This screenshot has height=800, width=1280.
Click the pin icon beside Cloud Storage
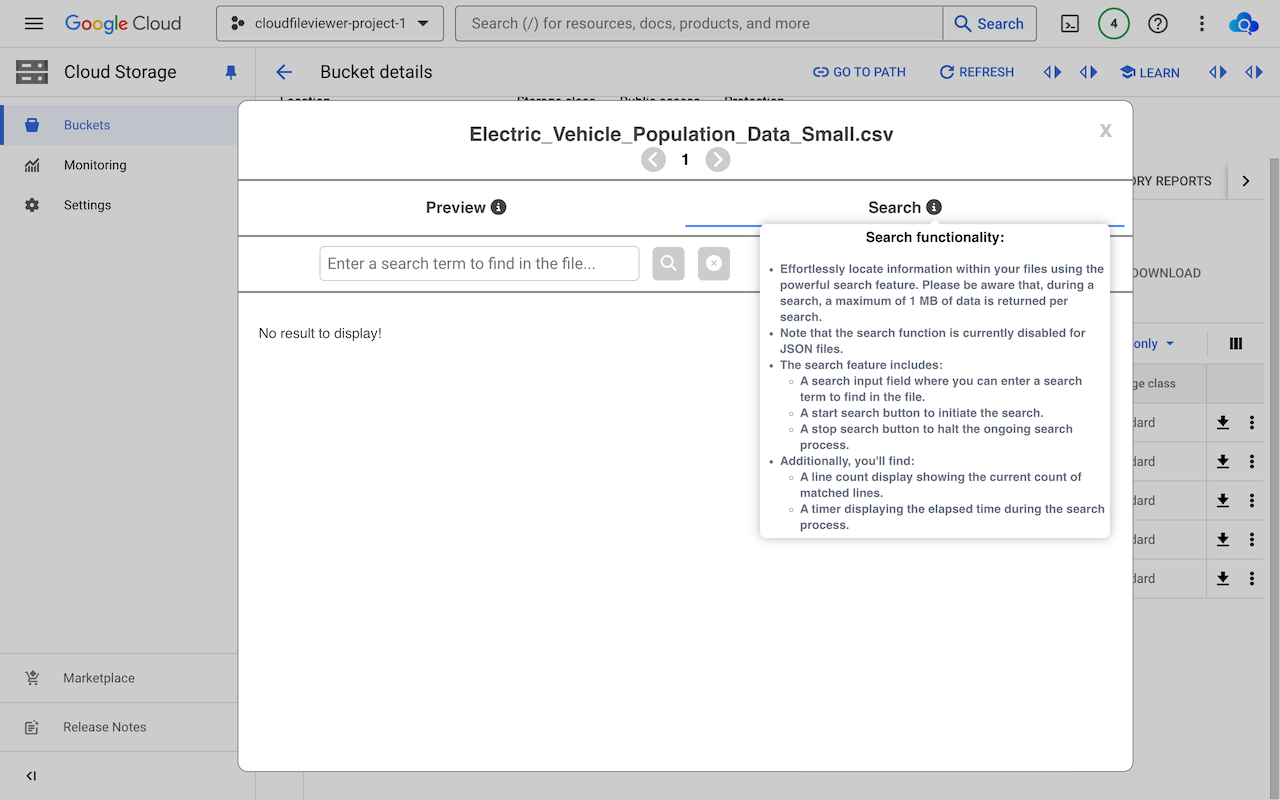(x=231, y=72)
